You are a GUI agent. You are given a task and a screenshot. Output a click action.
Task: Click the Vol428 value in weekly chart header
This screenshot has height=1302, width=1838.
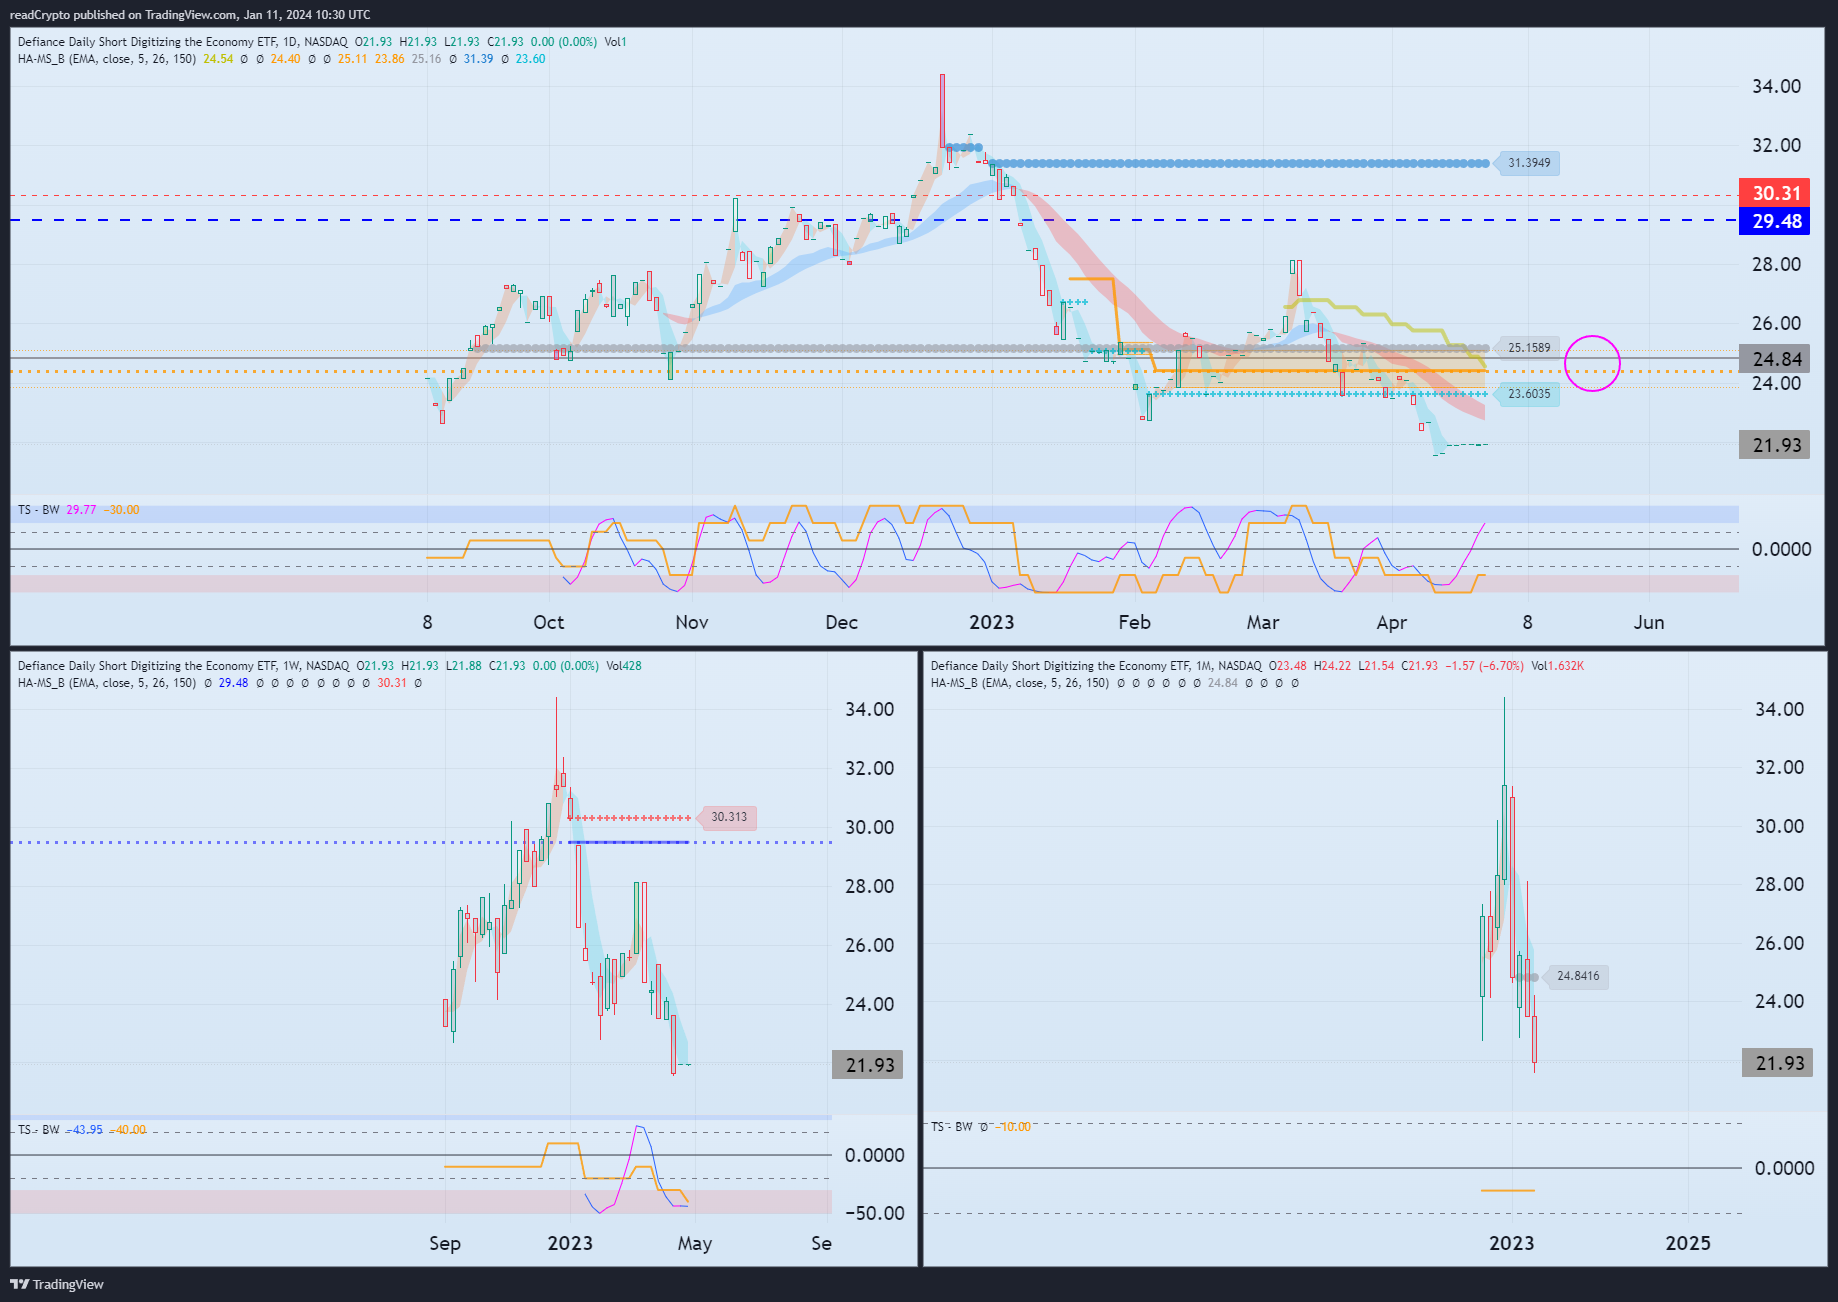(x=624, y=666)
